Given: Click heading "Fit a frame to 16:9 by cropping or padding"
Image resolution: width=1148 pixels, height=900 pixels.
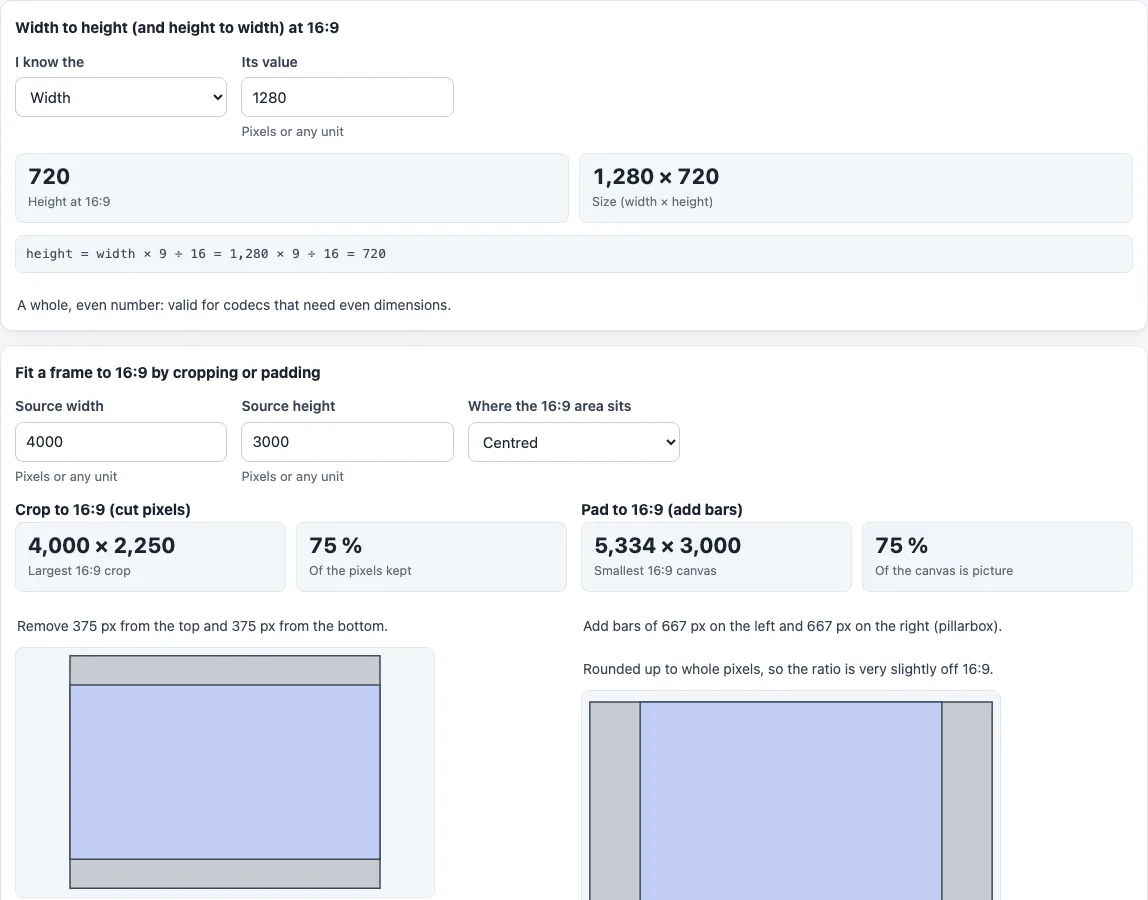Looking at the screenshot, I should 168,373.
